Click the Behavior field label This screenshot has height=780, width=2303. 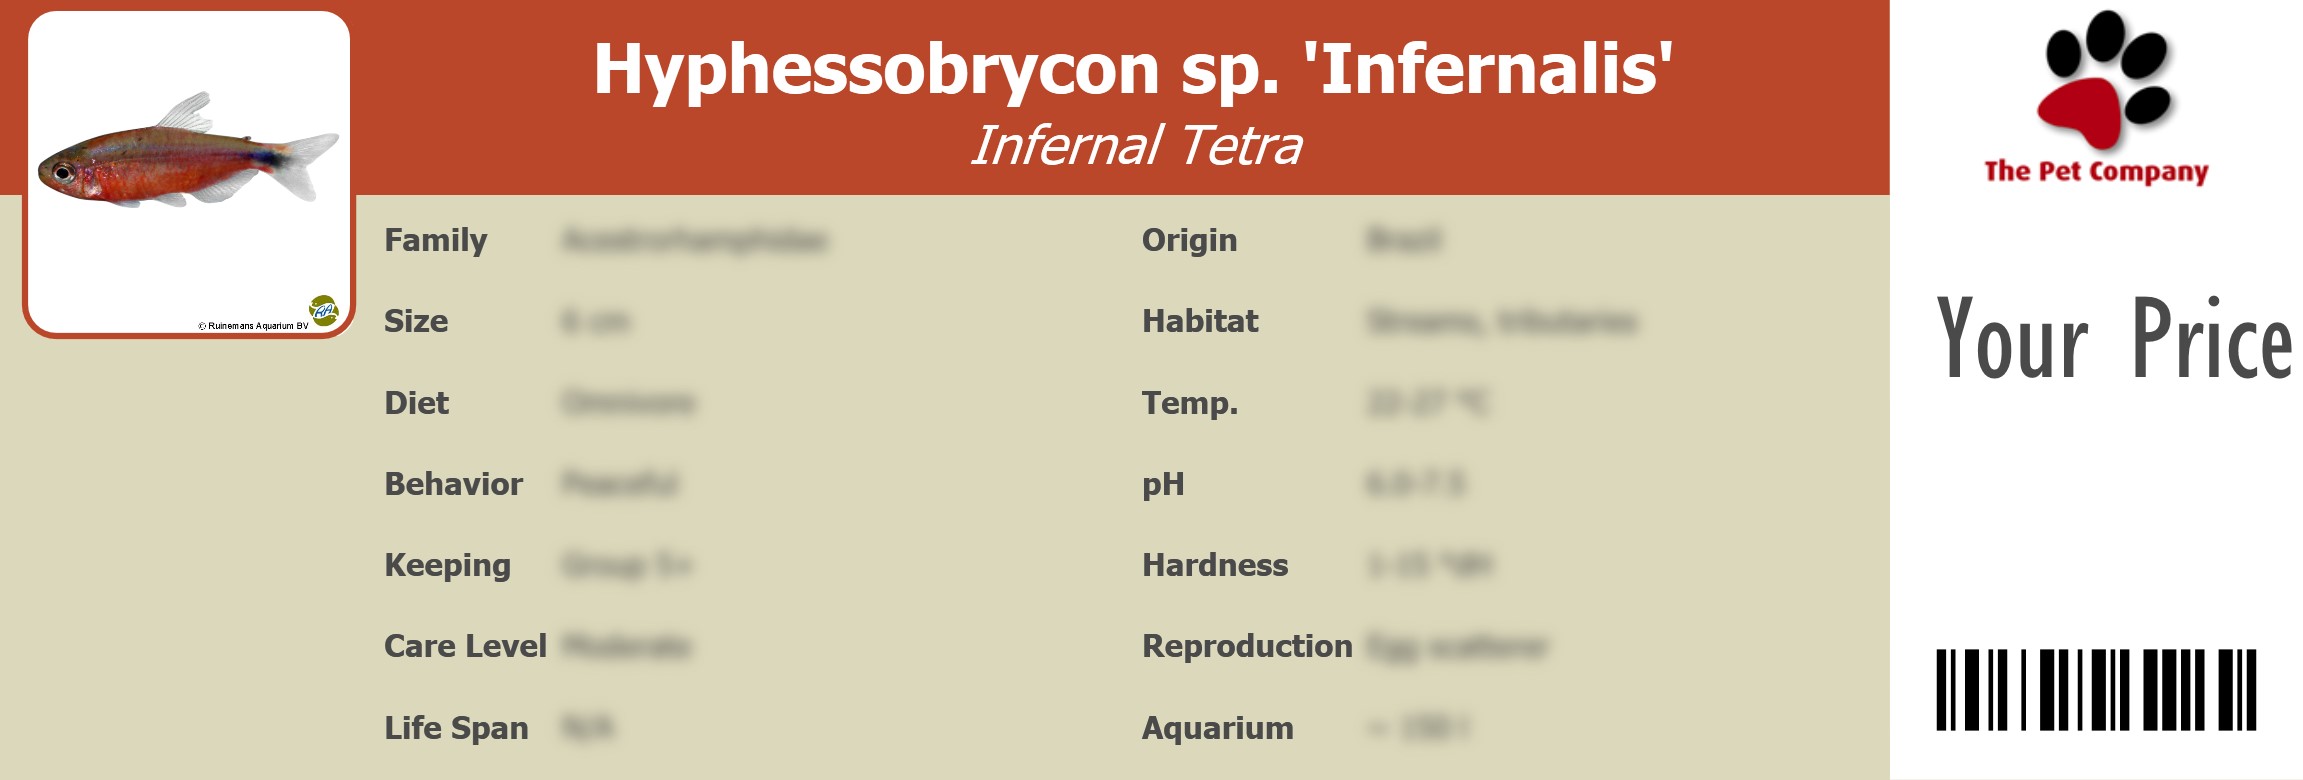pos(453,484)
